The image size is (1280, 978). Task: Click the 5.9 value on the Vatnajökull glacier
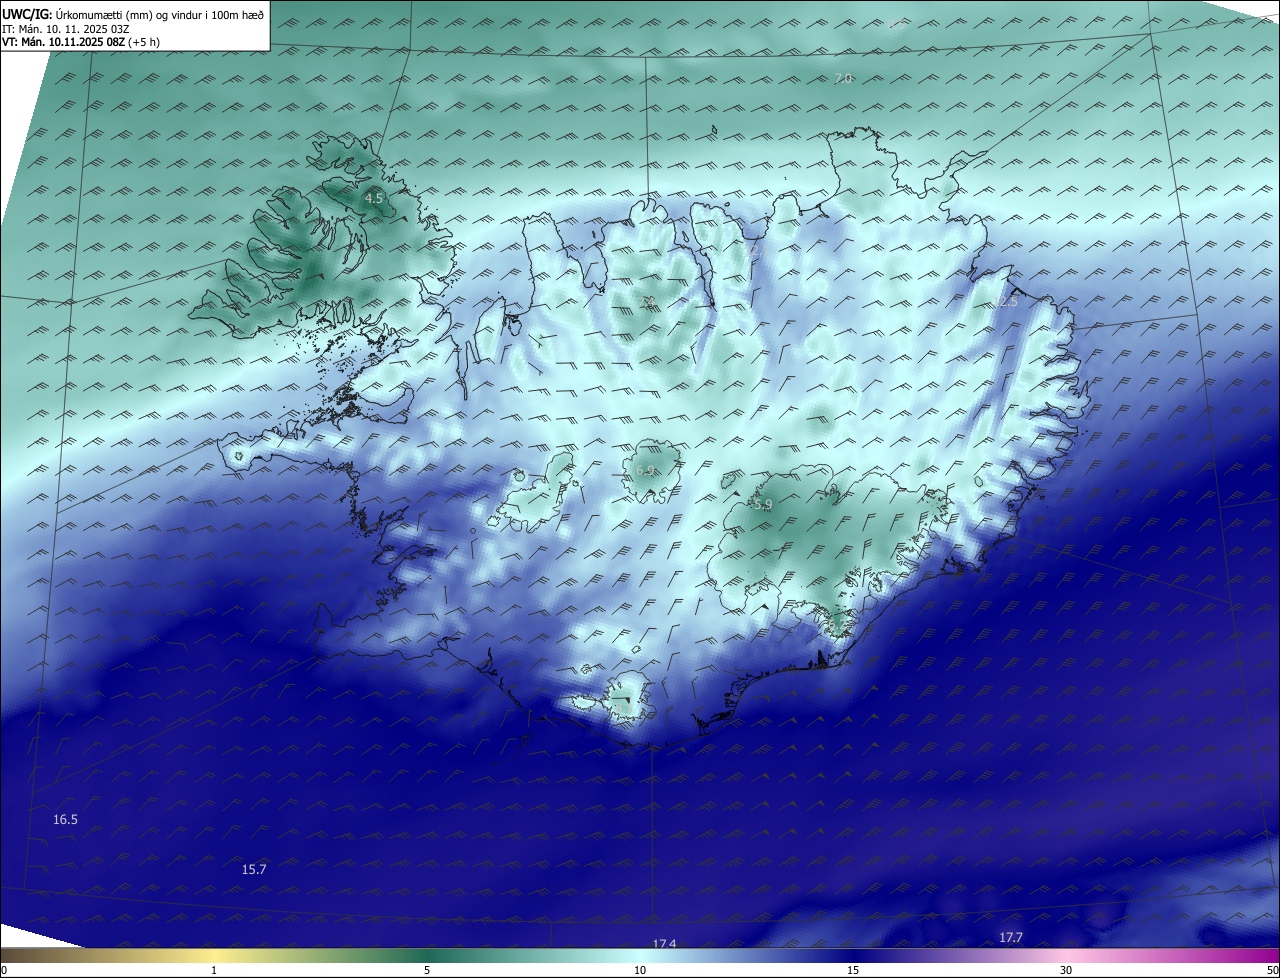tap(762, 506)
